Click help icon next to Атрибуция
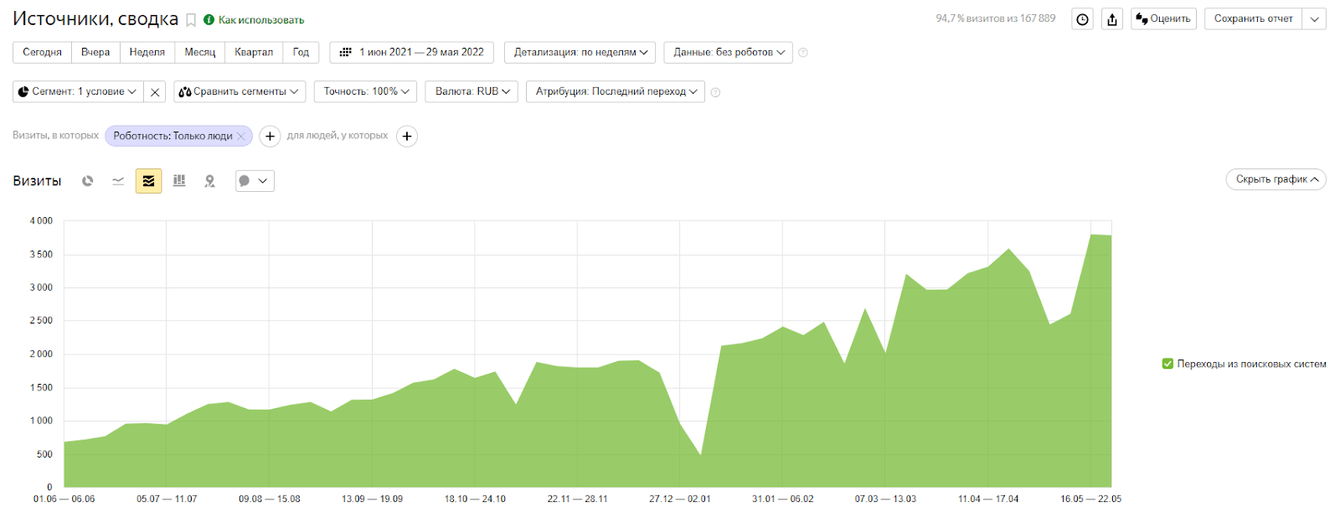Image resolution: width=1340 pixels, height=528 pixels. (x=715, y=92)
